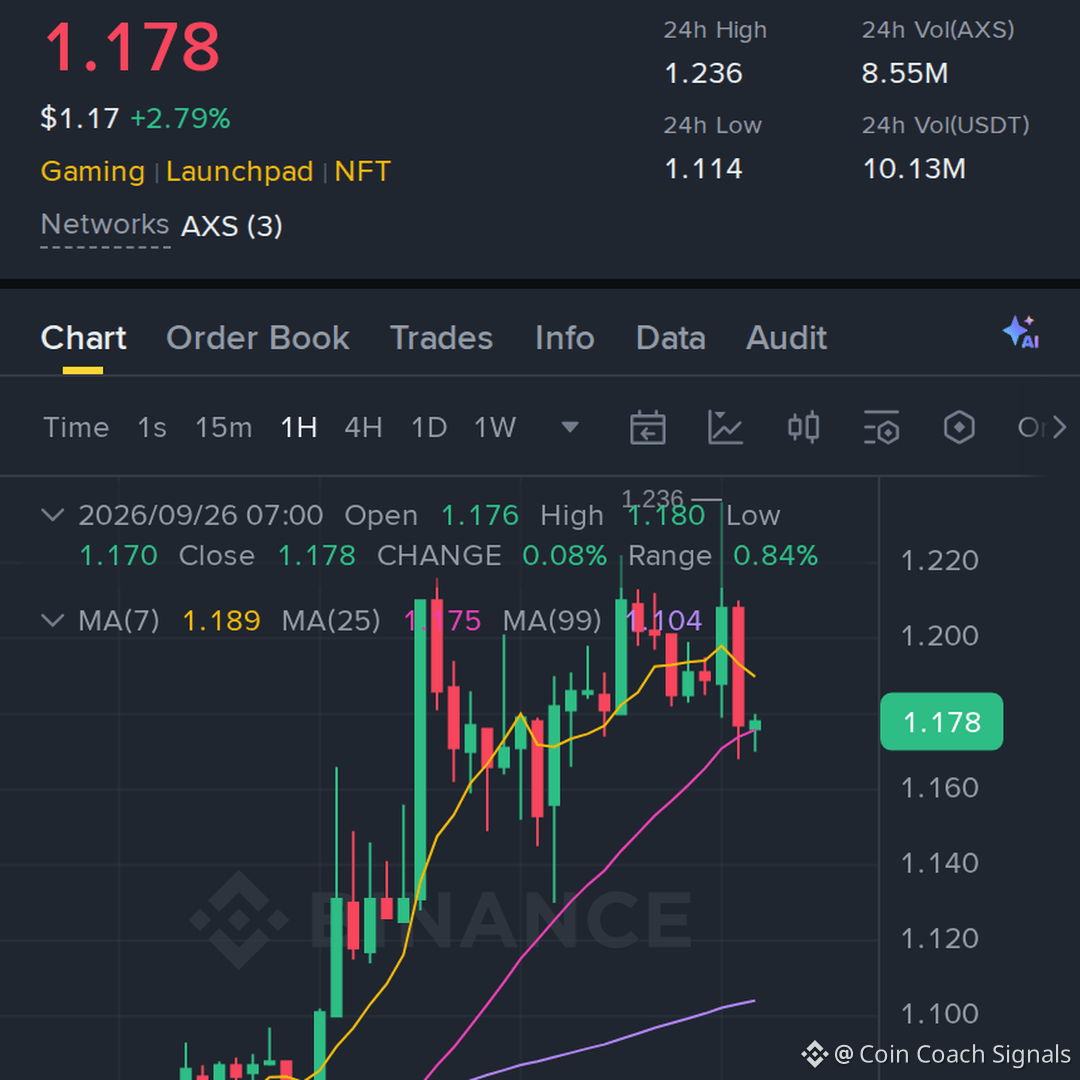Select the 4H interval option

pyautogui.click(x=363, y=428)
